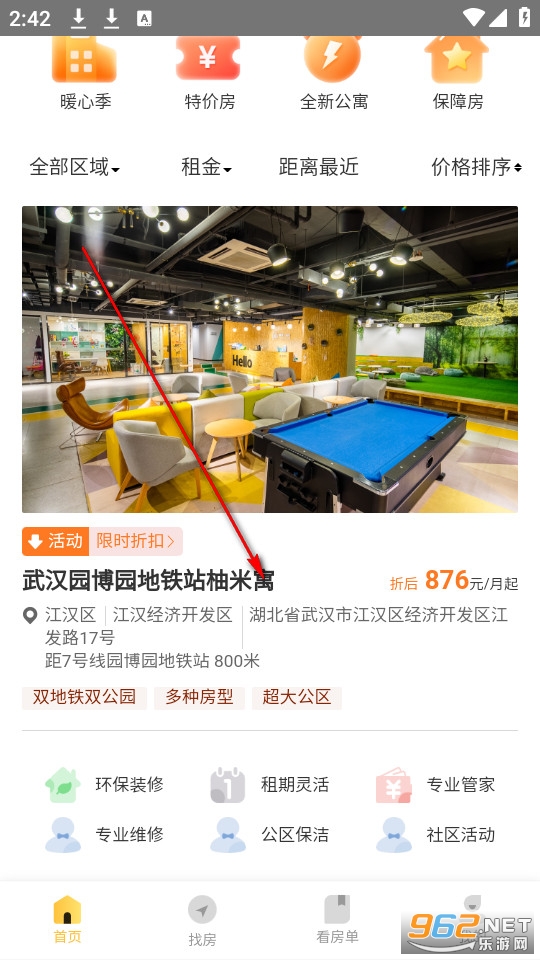Image resolution: width=540 pixels, height=960 pixels.
Task: Expand the 租金 filter dropdown
Action: (206, 167)
